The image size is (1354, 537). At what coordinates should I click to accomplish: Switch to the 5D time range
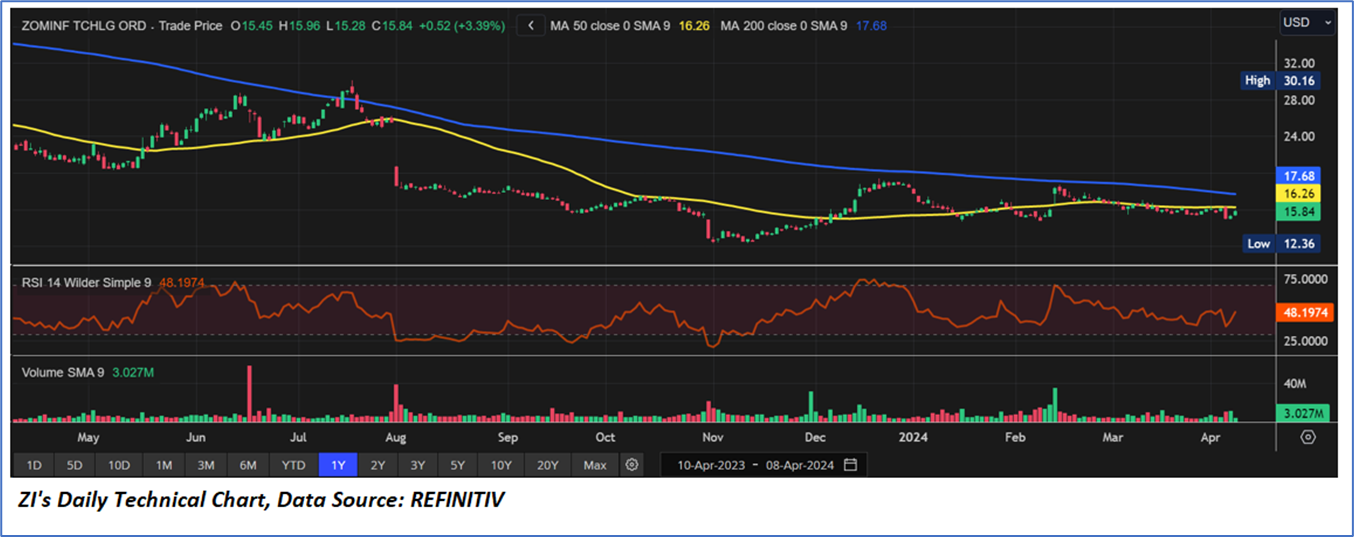pos(75,465)
